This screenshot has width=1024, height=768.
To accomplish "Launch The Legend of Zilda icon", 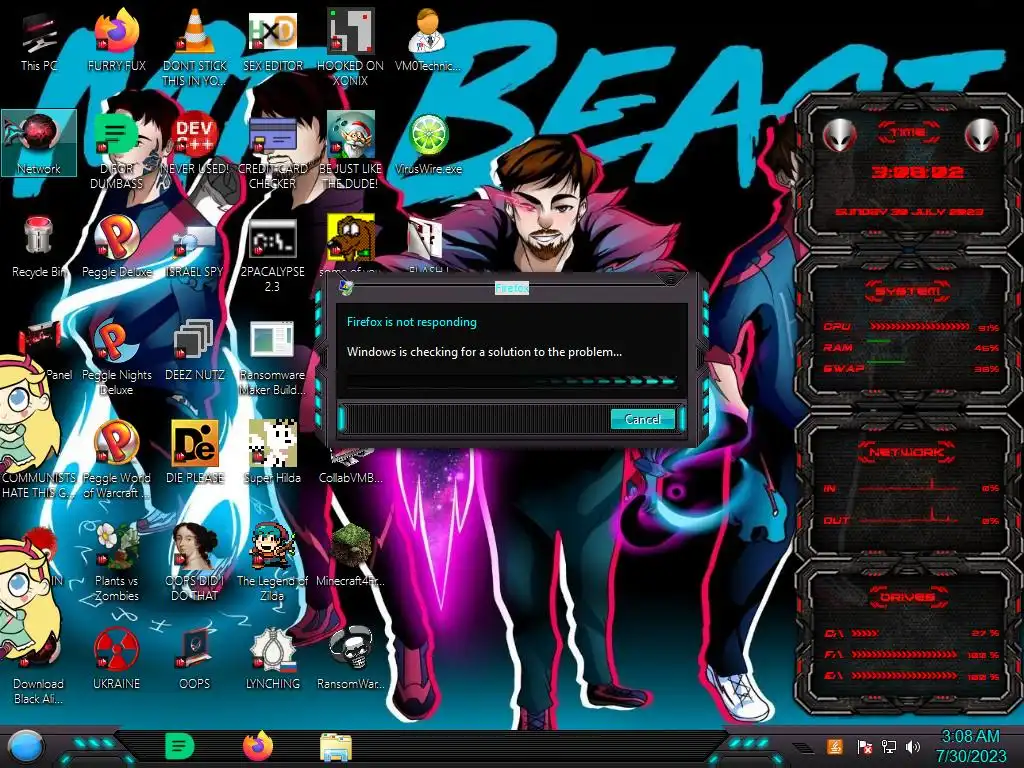I will click(x=273, y=562).
